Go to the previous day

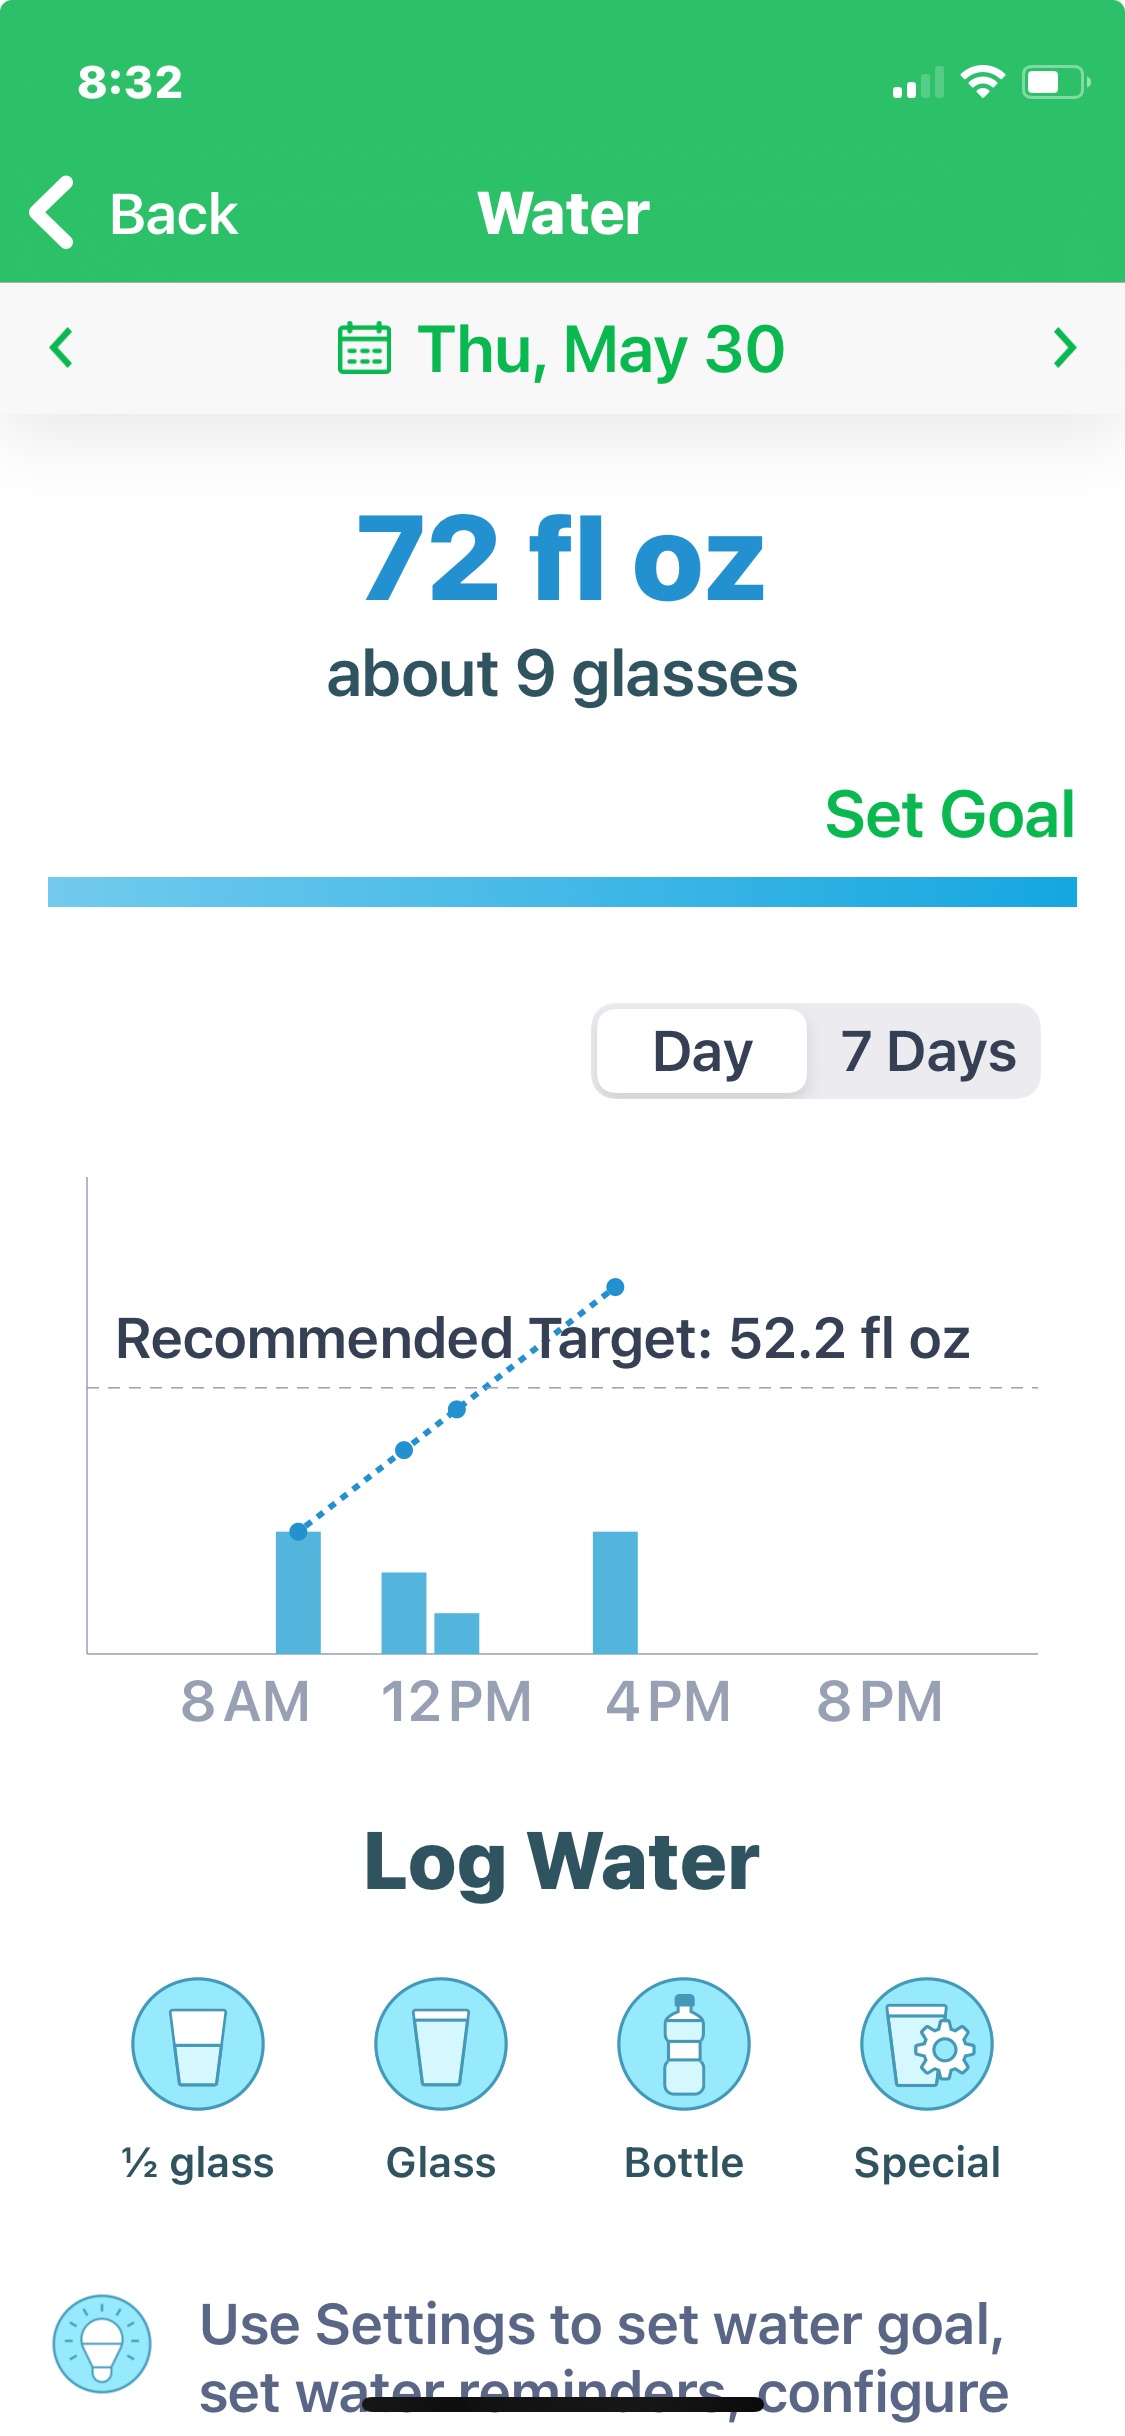[x=62, y=348]
